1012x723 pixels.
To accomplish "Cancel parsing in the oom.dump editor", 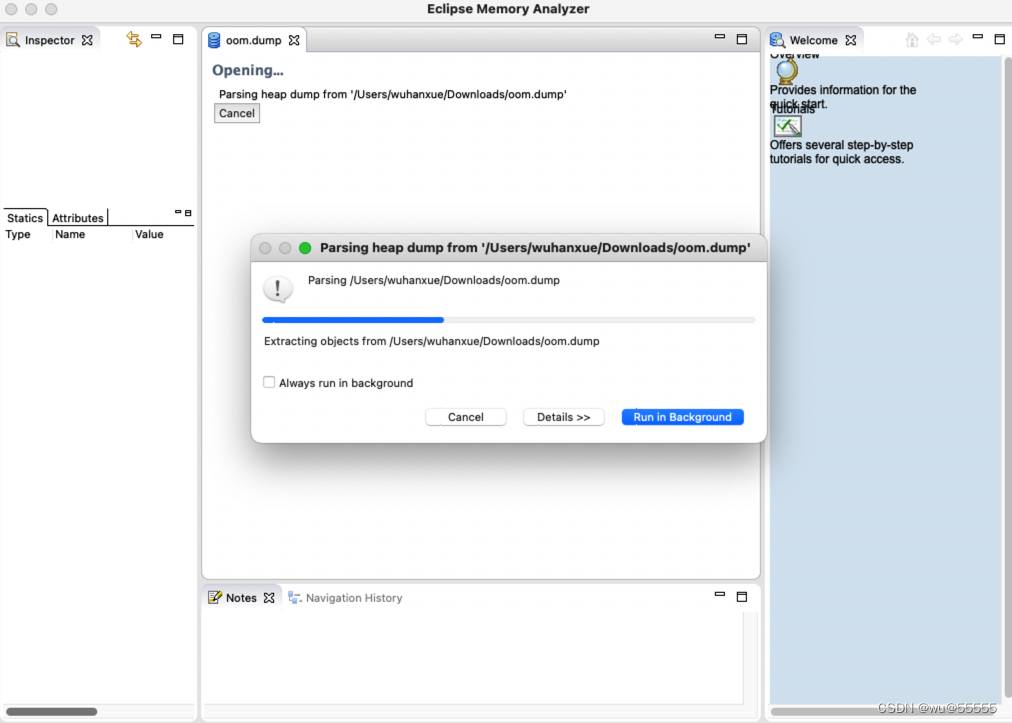I will pos(237,113).
